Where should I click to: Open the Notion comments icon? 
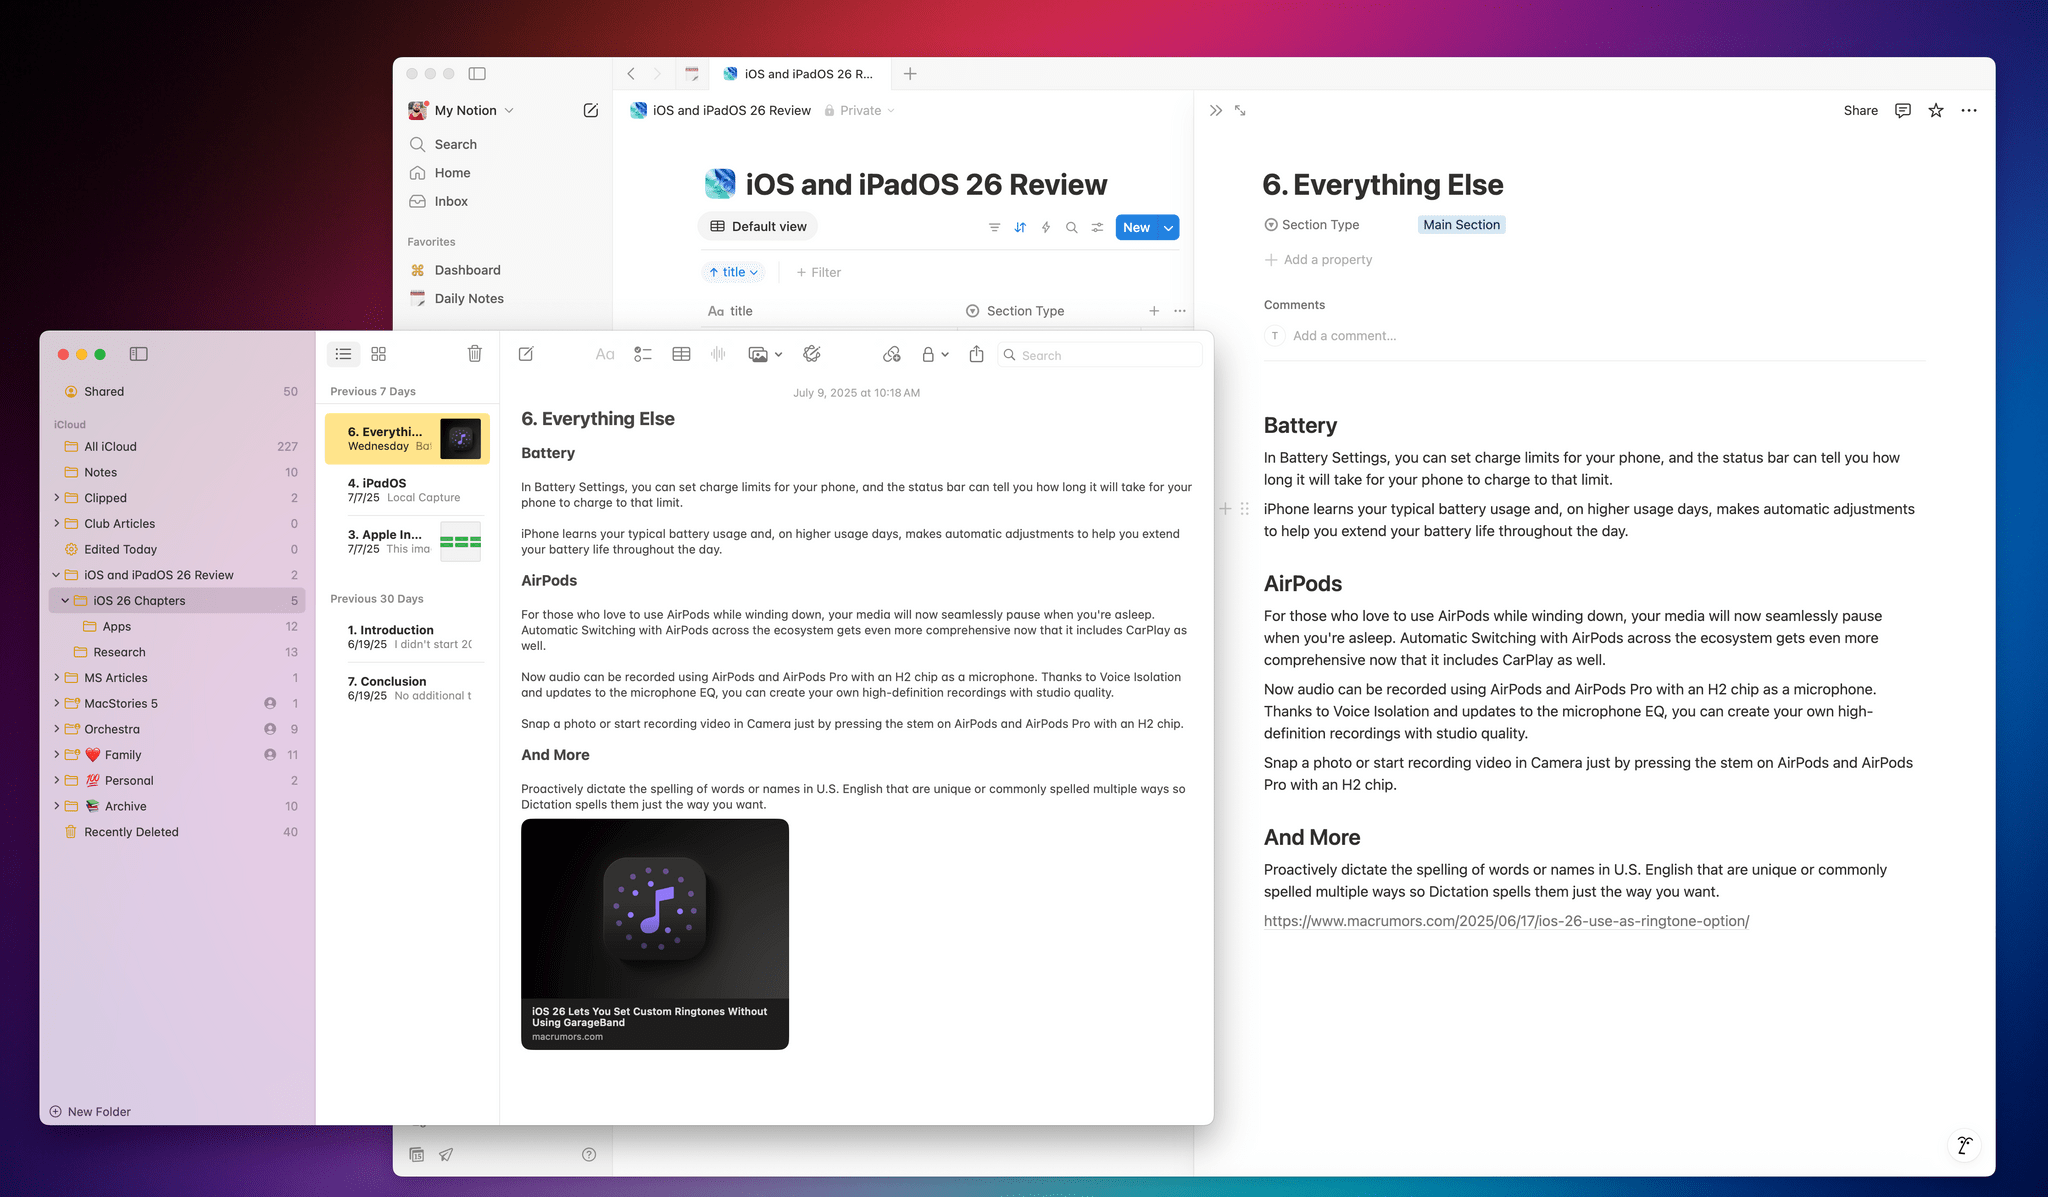pos(1902,111)
